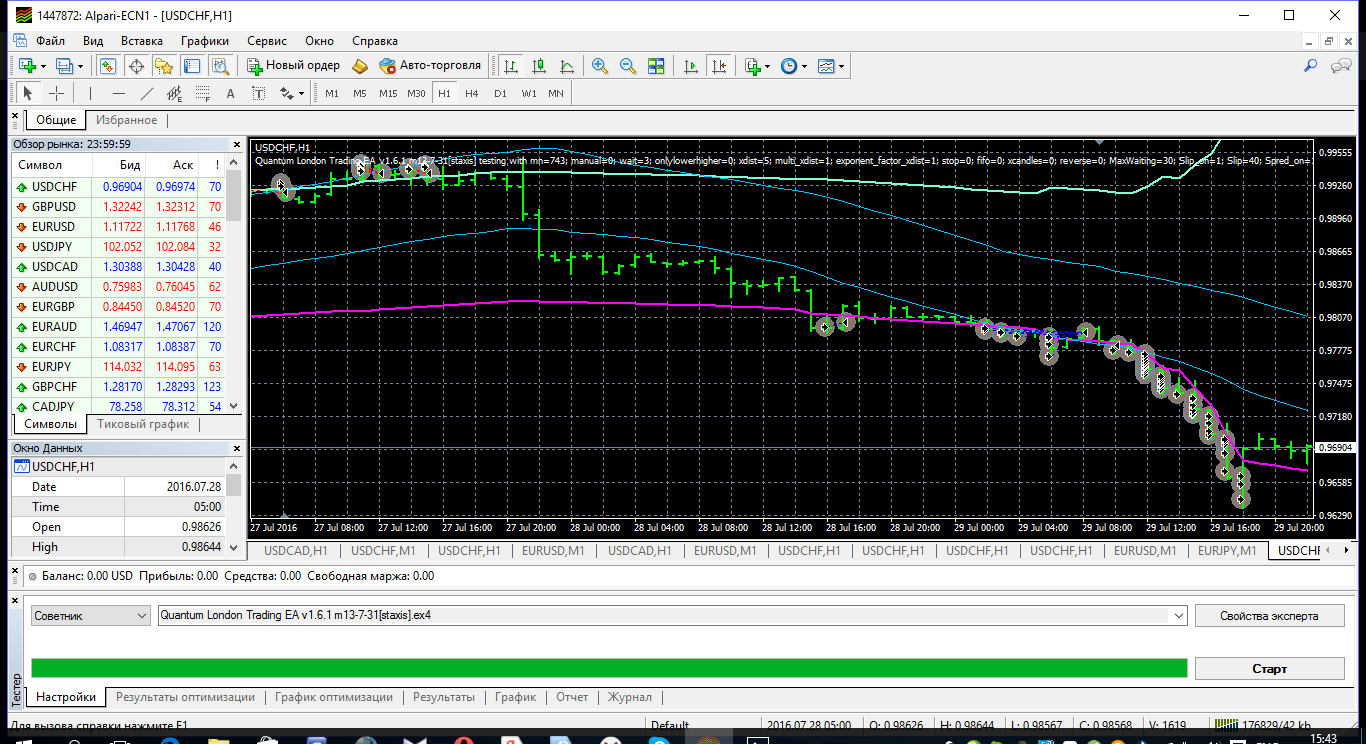Close the Обзор рынка panel
Image resolution: width=1366 pixels, height=744 pixels.
[236, 144]
